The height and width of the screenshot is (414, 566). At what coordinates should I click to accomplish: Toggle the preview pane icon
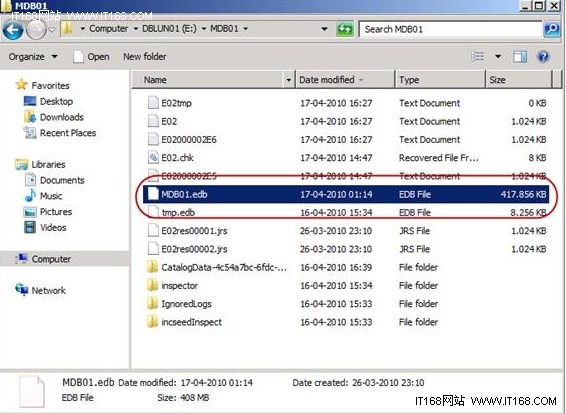pos(520,57)
